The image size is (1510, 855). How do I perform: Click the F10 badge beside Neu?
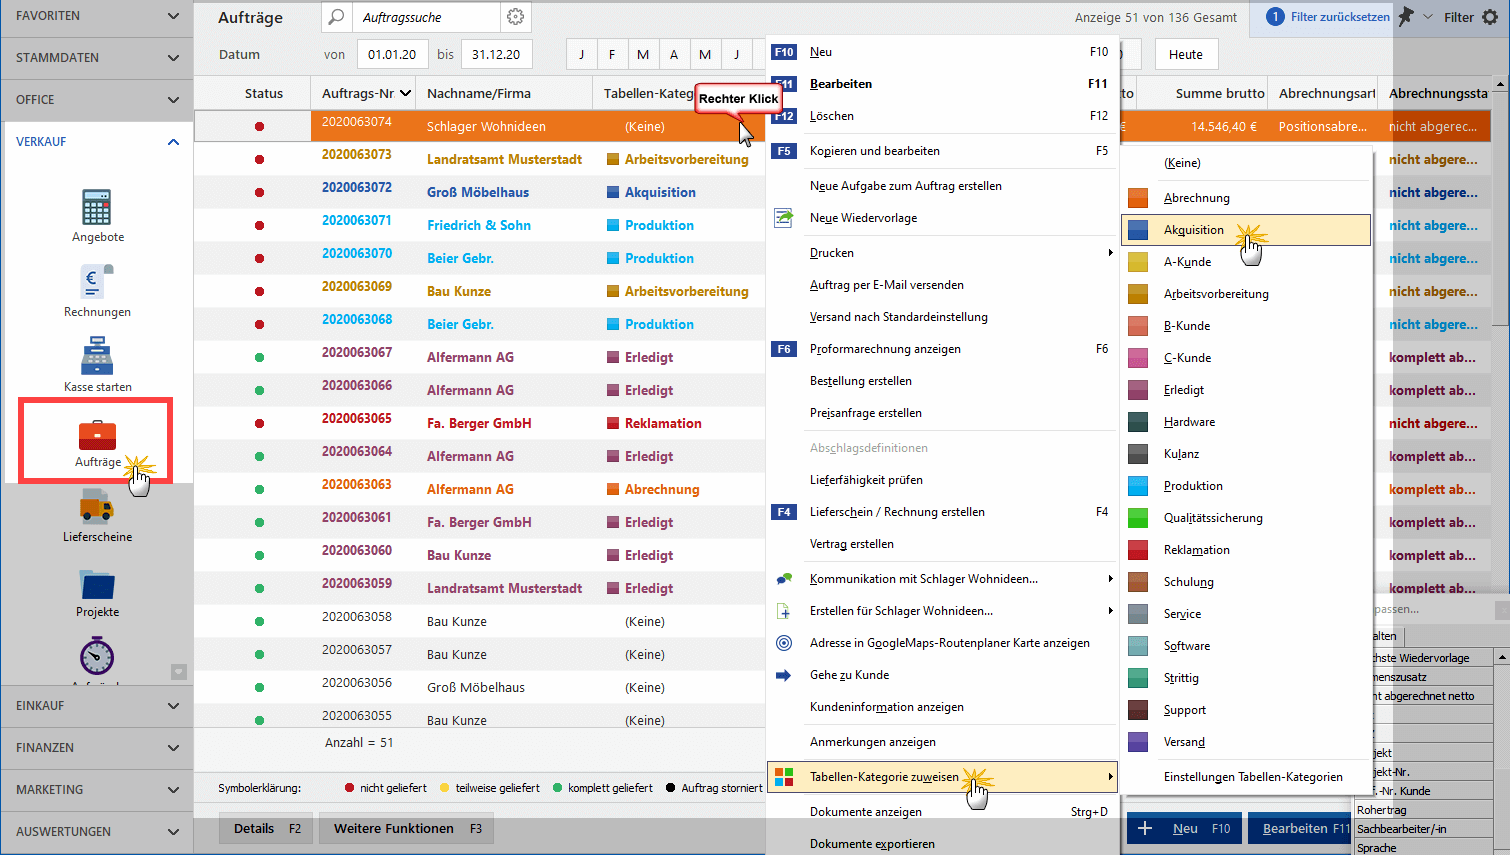click(784, 52)
